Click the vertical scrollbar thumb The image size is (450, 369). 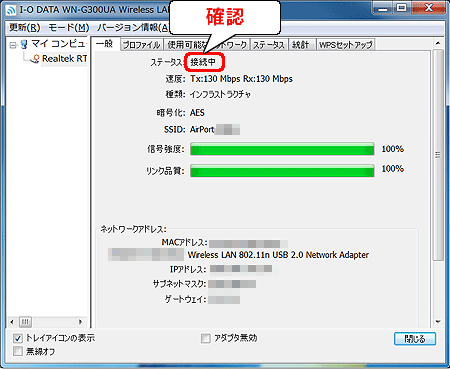point(438,155)
